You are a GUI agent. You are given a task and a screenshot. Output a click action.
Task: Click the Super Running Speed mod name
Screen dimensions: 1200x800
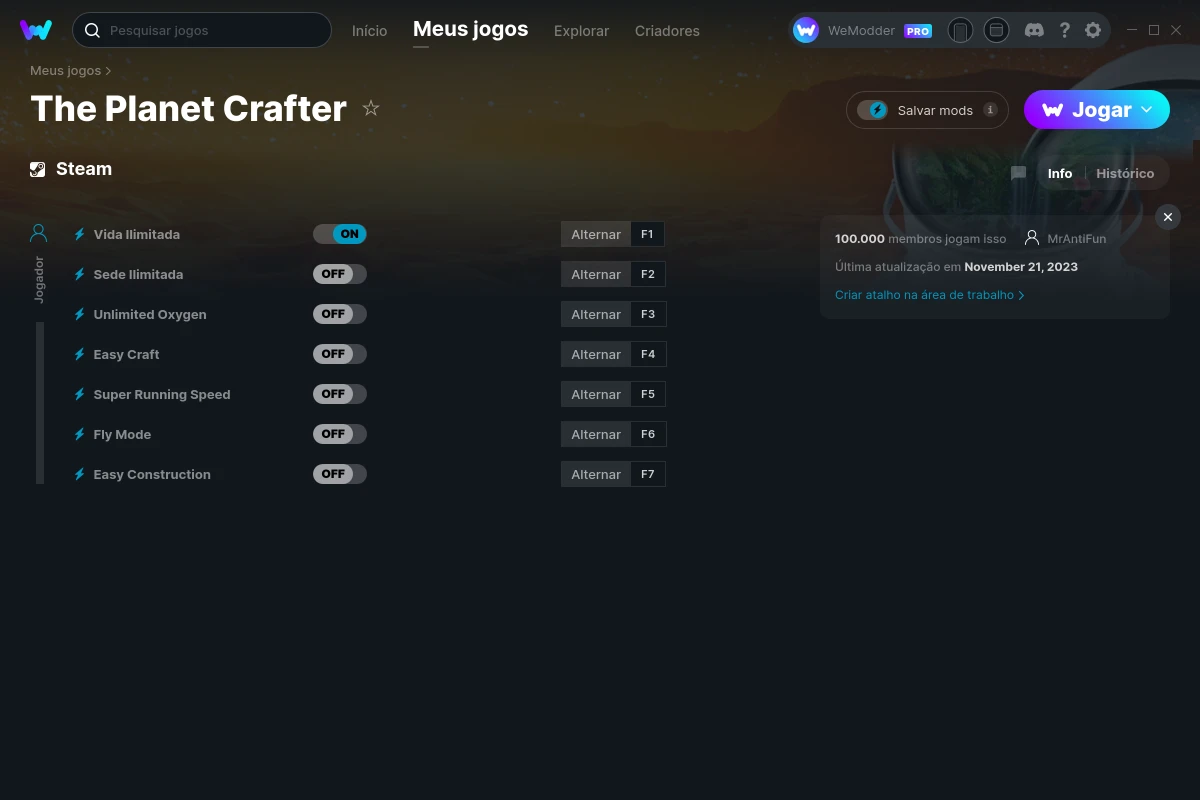point(162,394)
